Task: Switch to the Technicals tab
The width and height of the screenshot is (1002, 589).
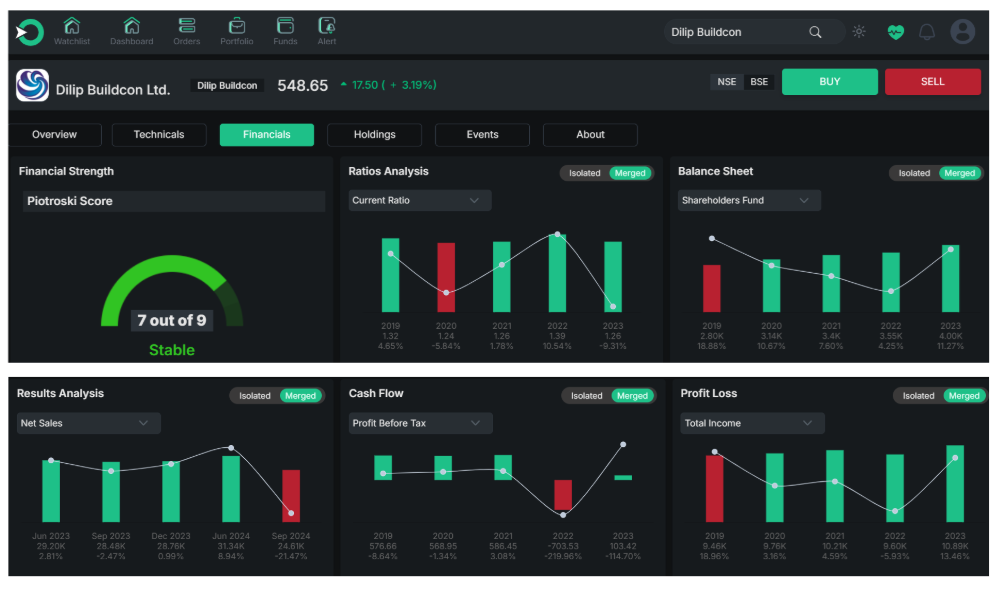Action: pyautogui.click(x=159, y=135)
